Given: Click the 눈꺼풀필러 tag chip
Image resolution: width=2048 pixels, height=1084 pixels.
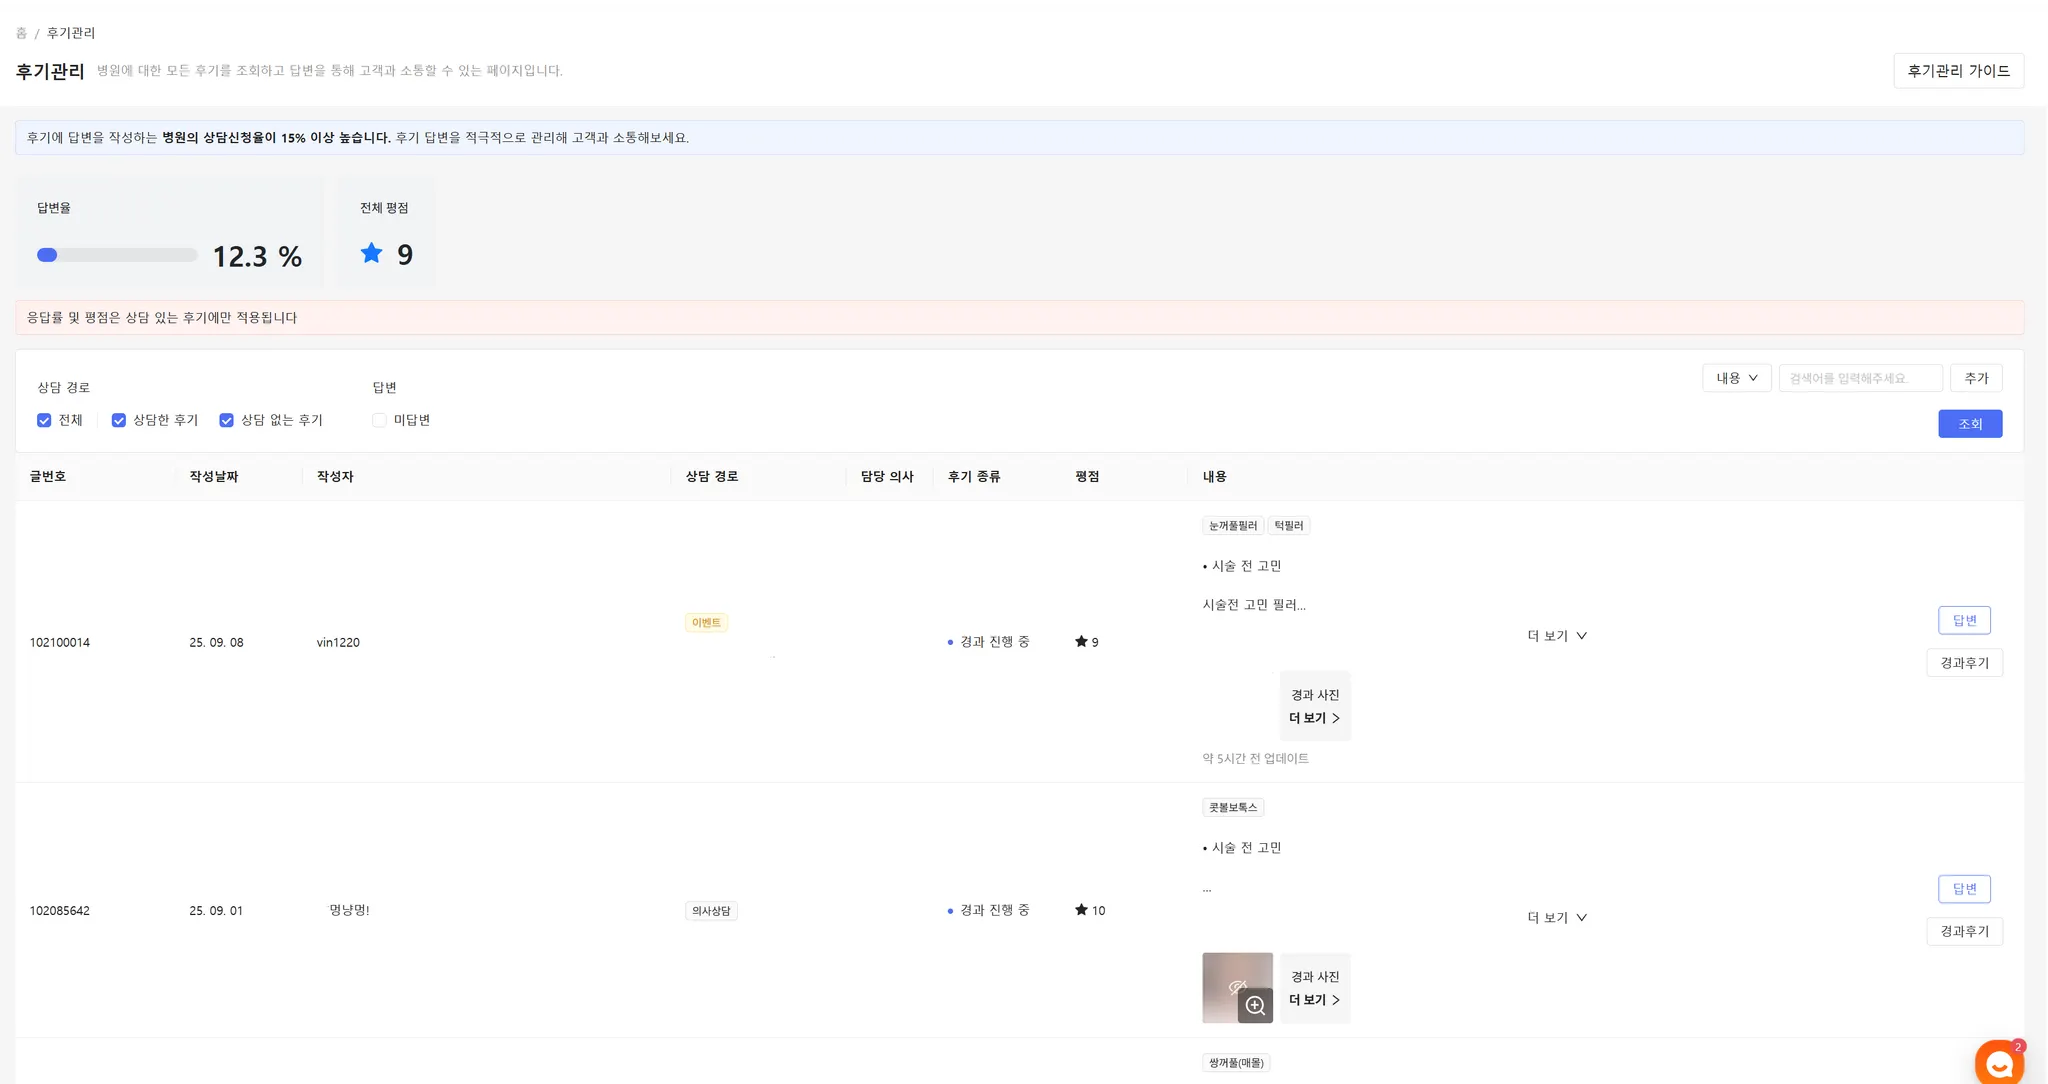Looking at the screenshot, I should pos(1232,526).
